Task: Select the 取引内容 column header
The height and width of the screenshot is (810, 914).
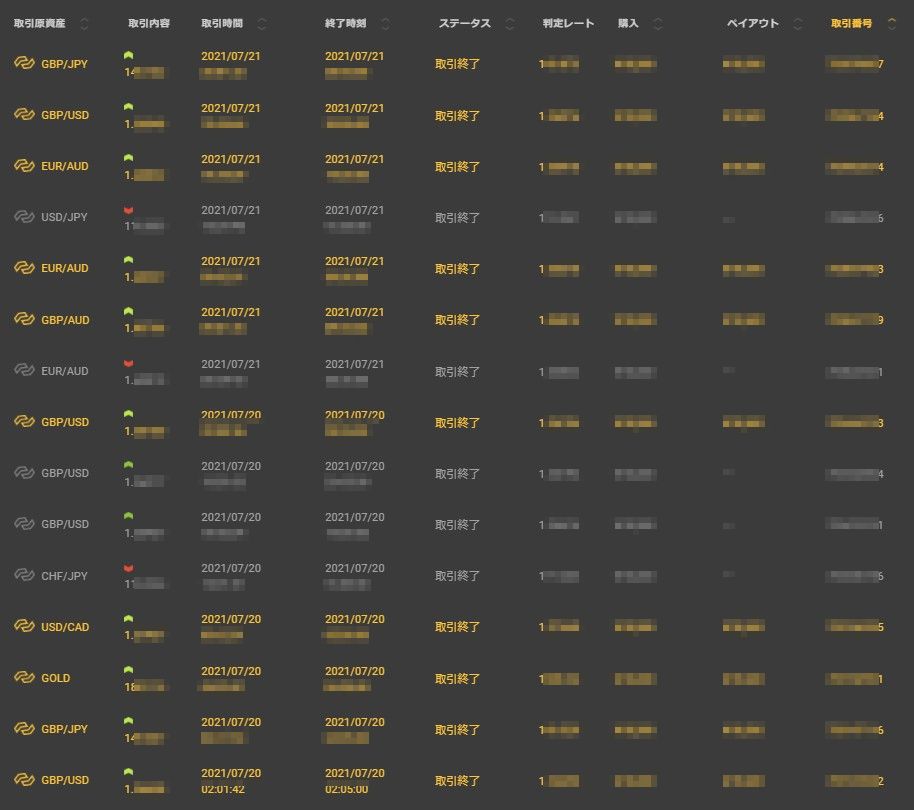Action: click(x=149, y=23)
